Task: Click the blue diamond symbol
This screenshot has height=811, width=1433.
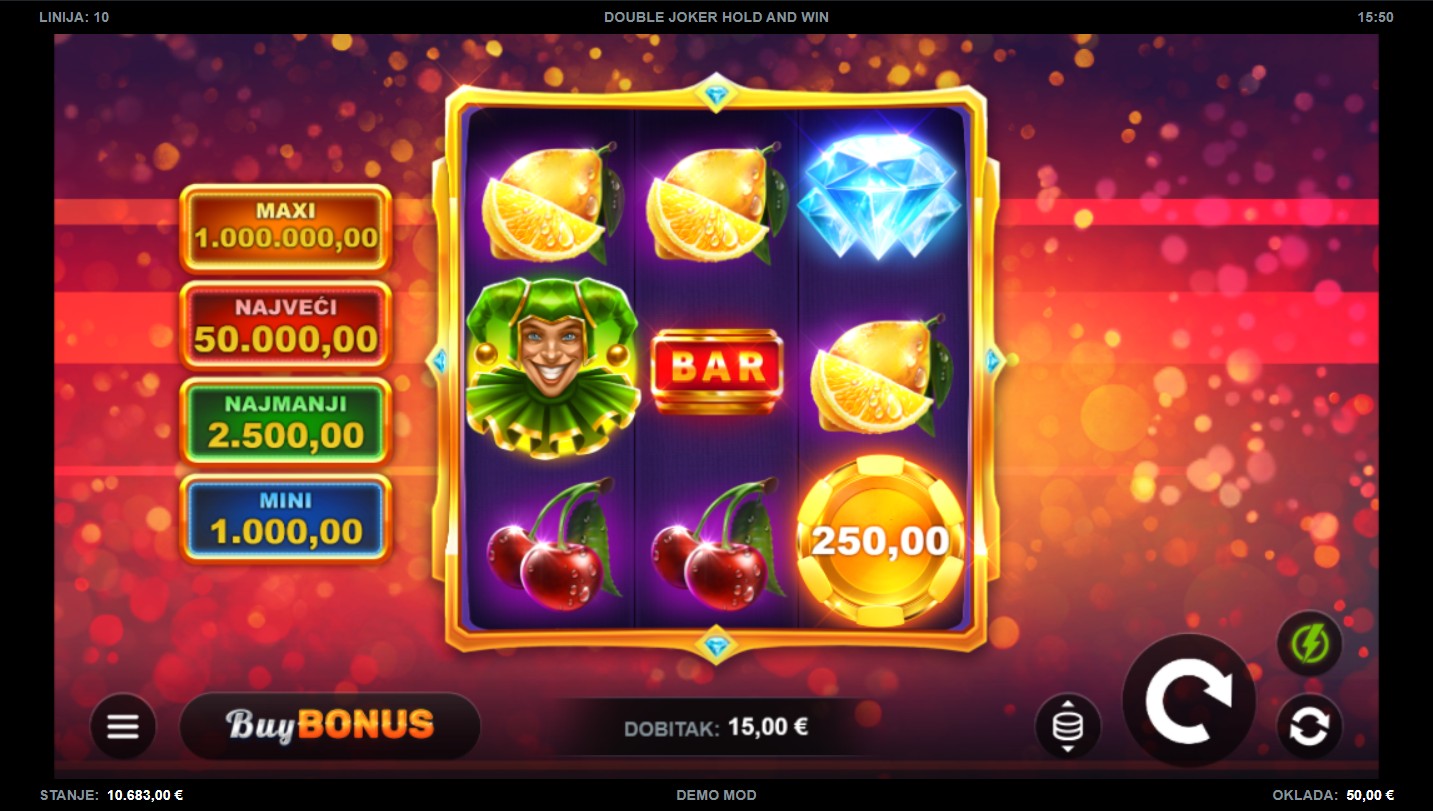Action: pos(879,196)
